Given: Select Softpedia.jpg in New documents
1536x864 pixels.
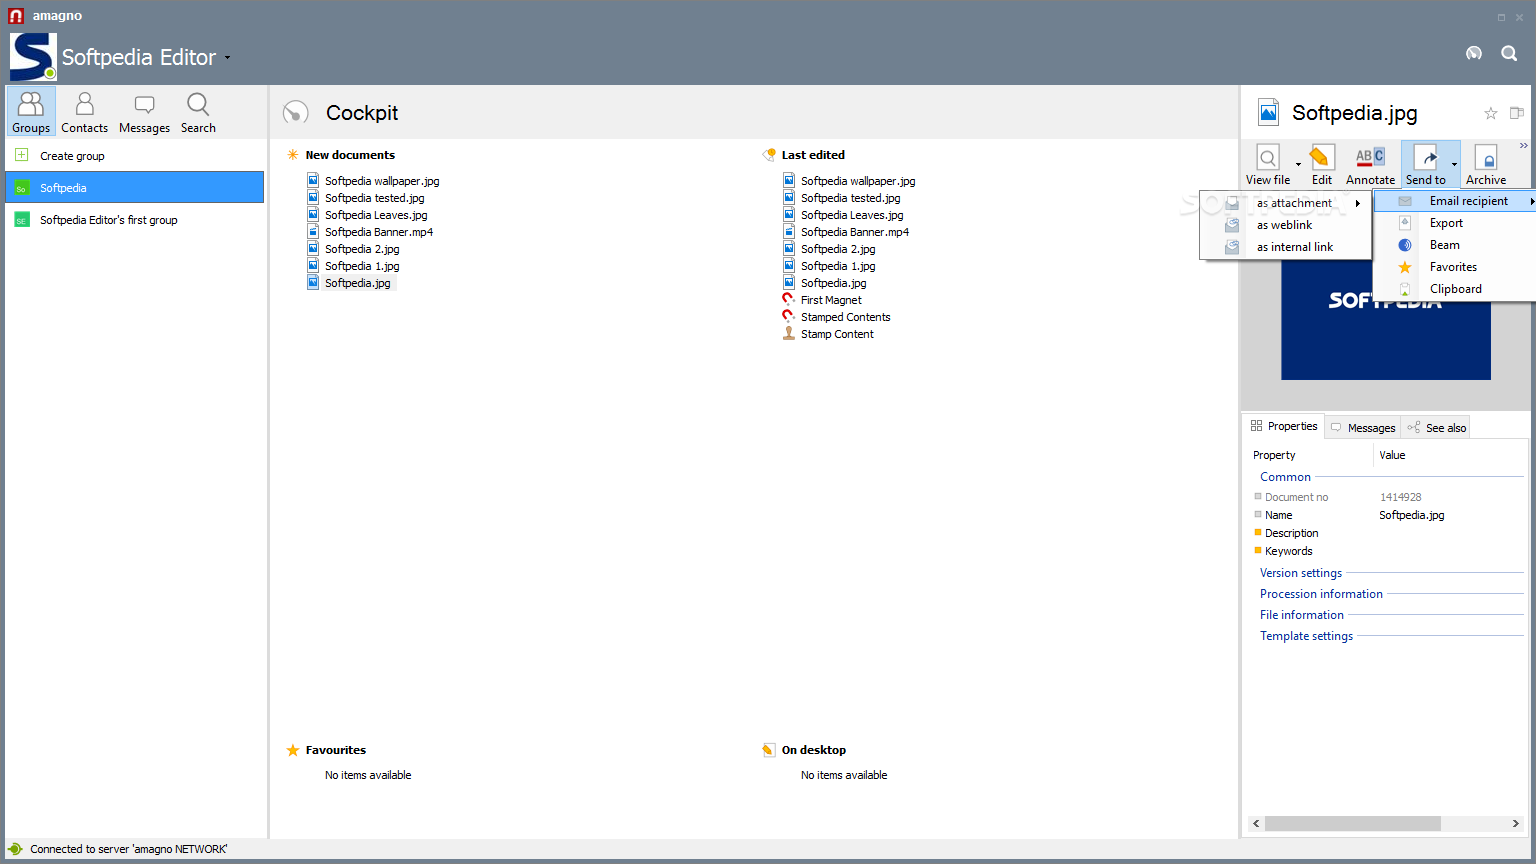Looking at the screenshot, I should [358, 283].
